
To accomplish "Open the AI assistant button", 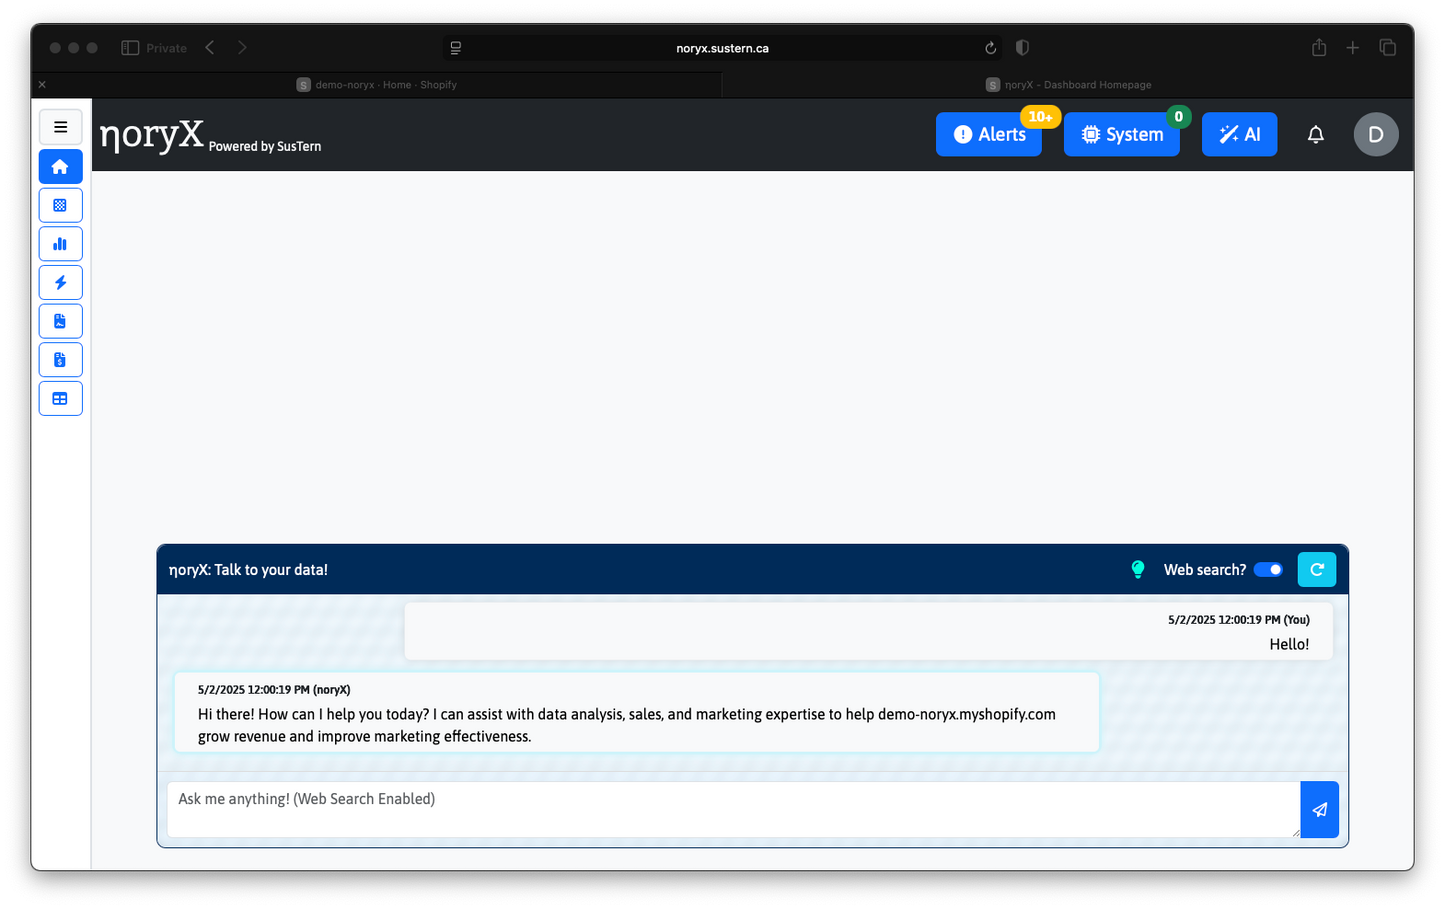I will (1239, 134).
